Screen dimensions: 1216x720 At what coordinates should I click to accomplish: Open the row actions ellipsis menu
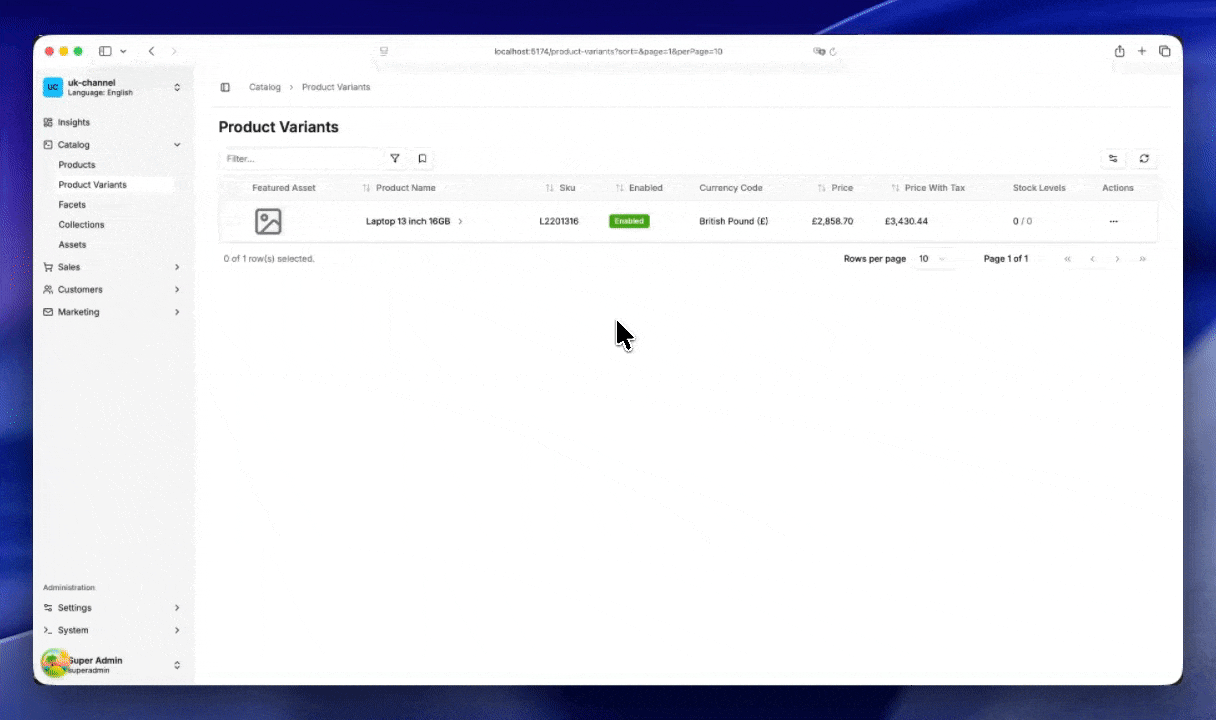tap(1113, 221)
